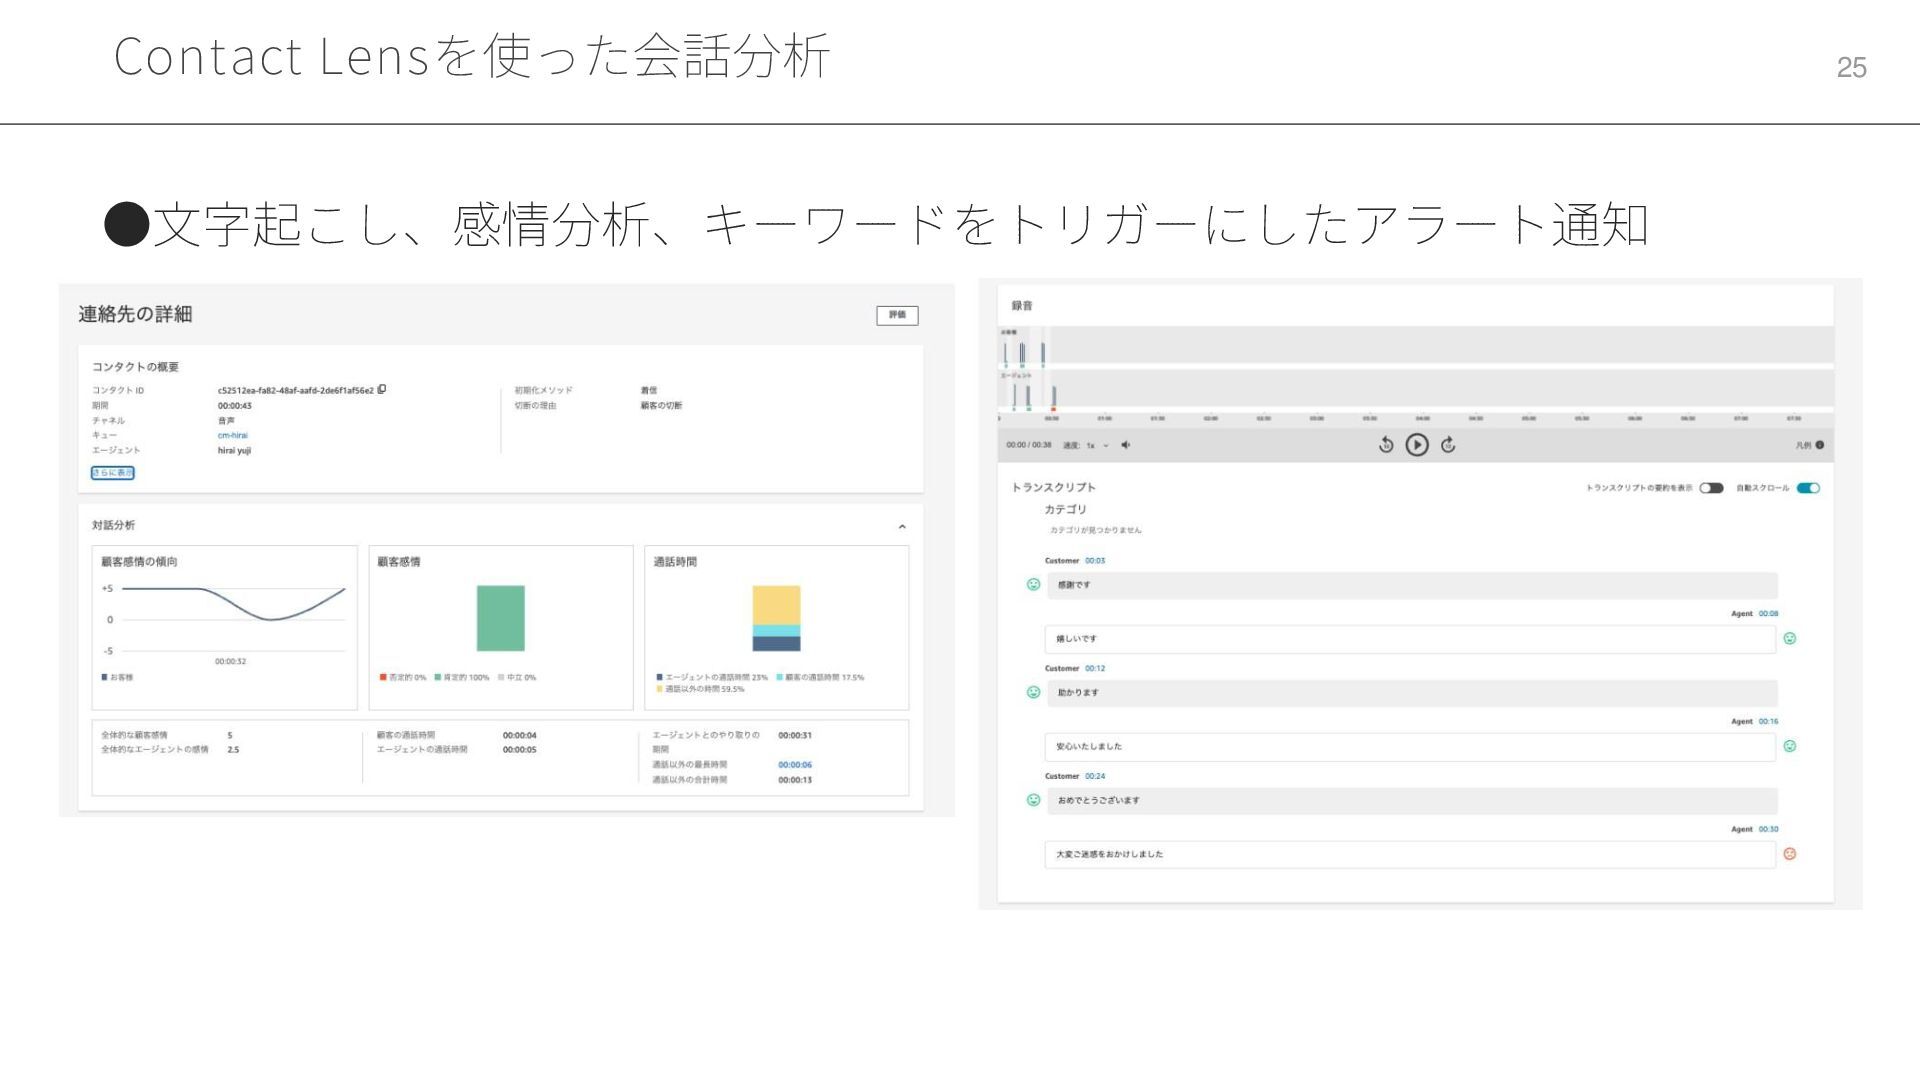Click the green bar in 顧客感情 chart
This screenshot has width=1920, height=1080.
500,618
